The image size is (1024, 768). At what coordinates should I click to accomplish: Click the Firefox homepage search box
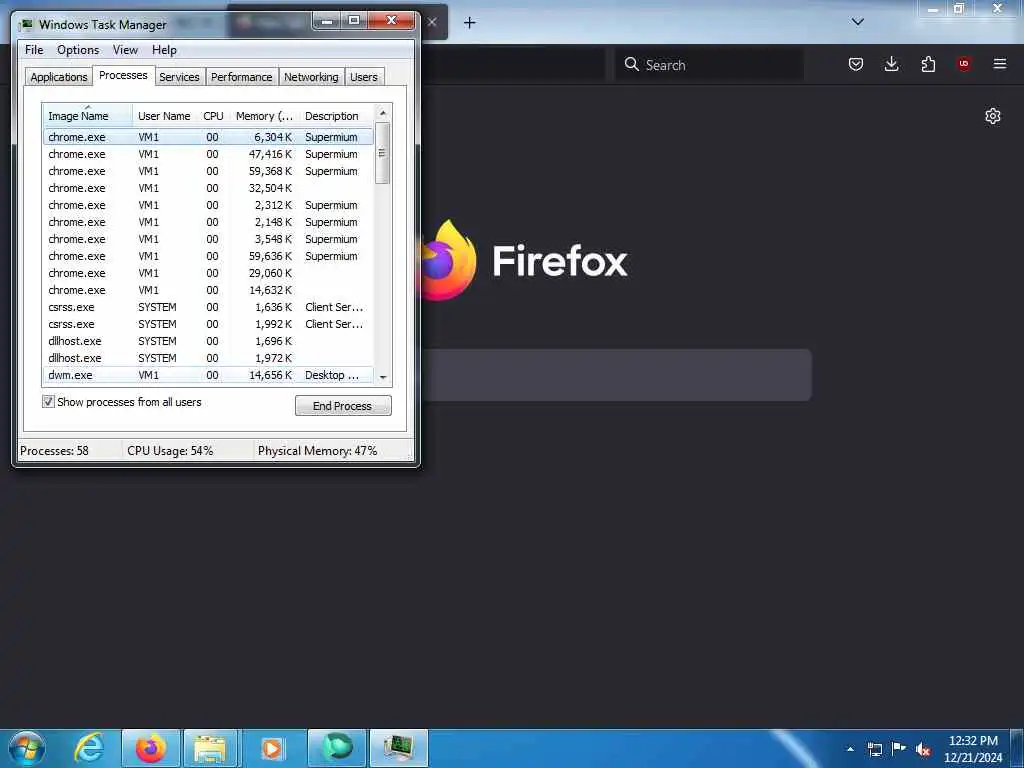(x=617, y=375)
